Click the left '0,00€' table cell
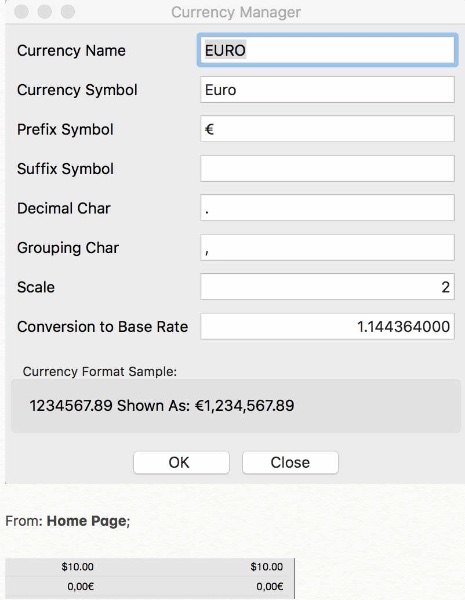Image resolution: width=465 pixels, height=600 pixels. pos(81,586)
